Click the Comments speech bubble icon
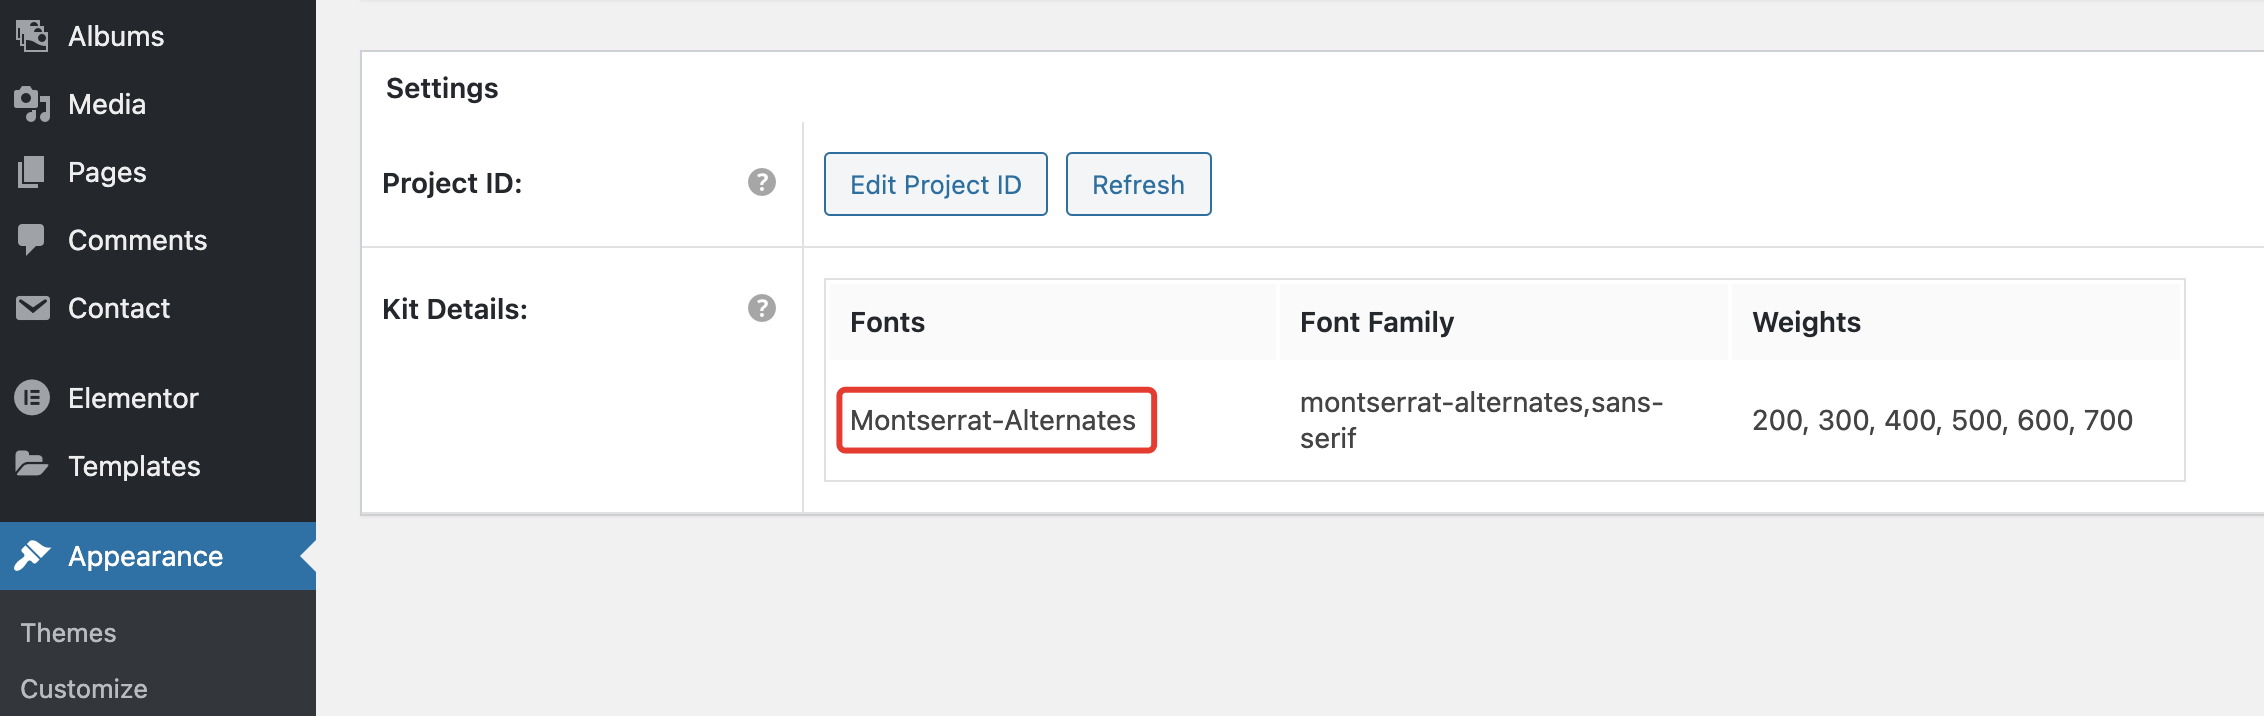Image resolution: width=2264 pixels, height=716 pixels. 32,239
